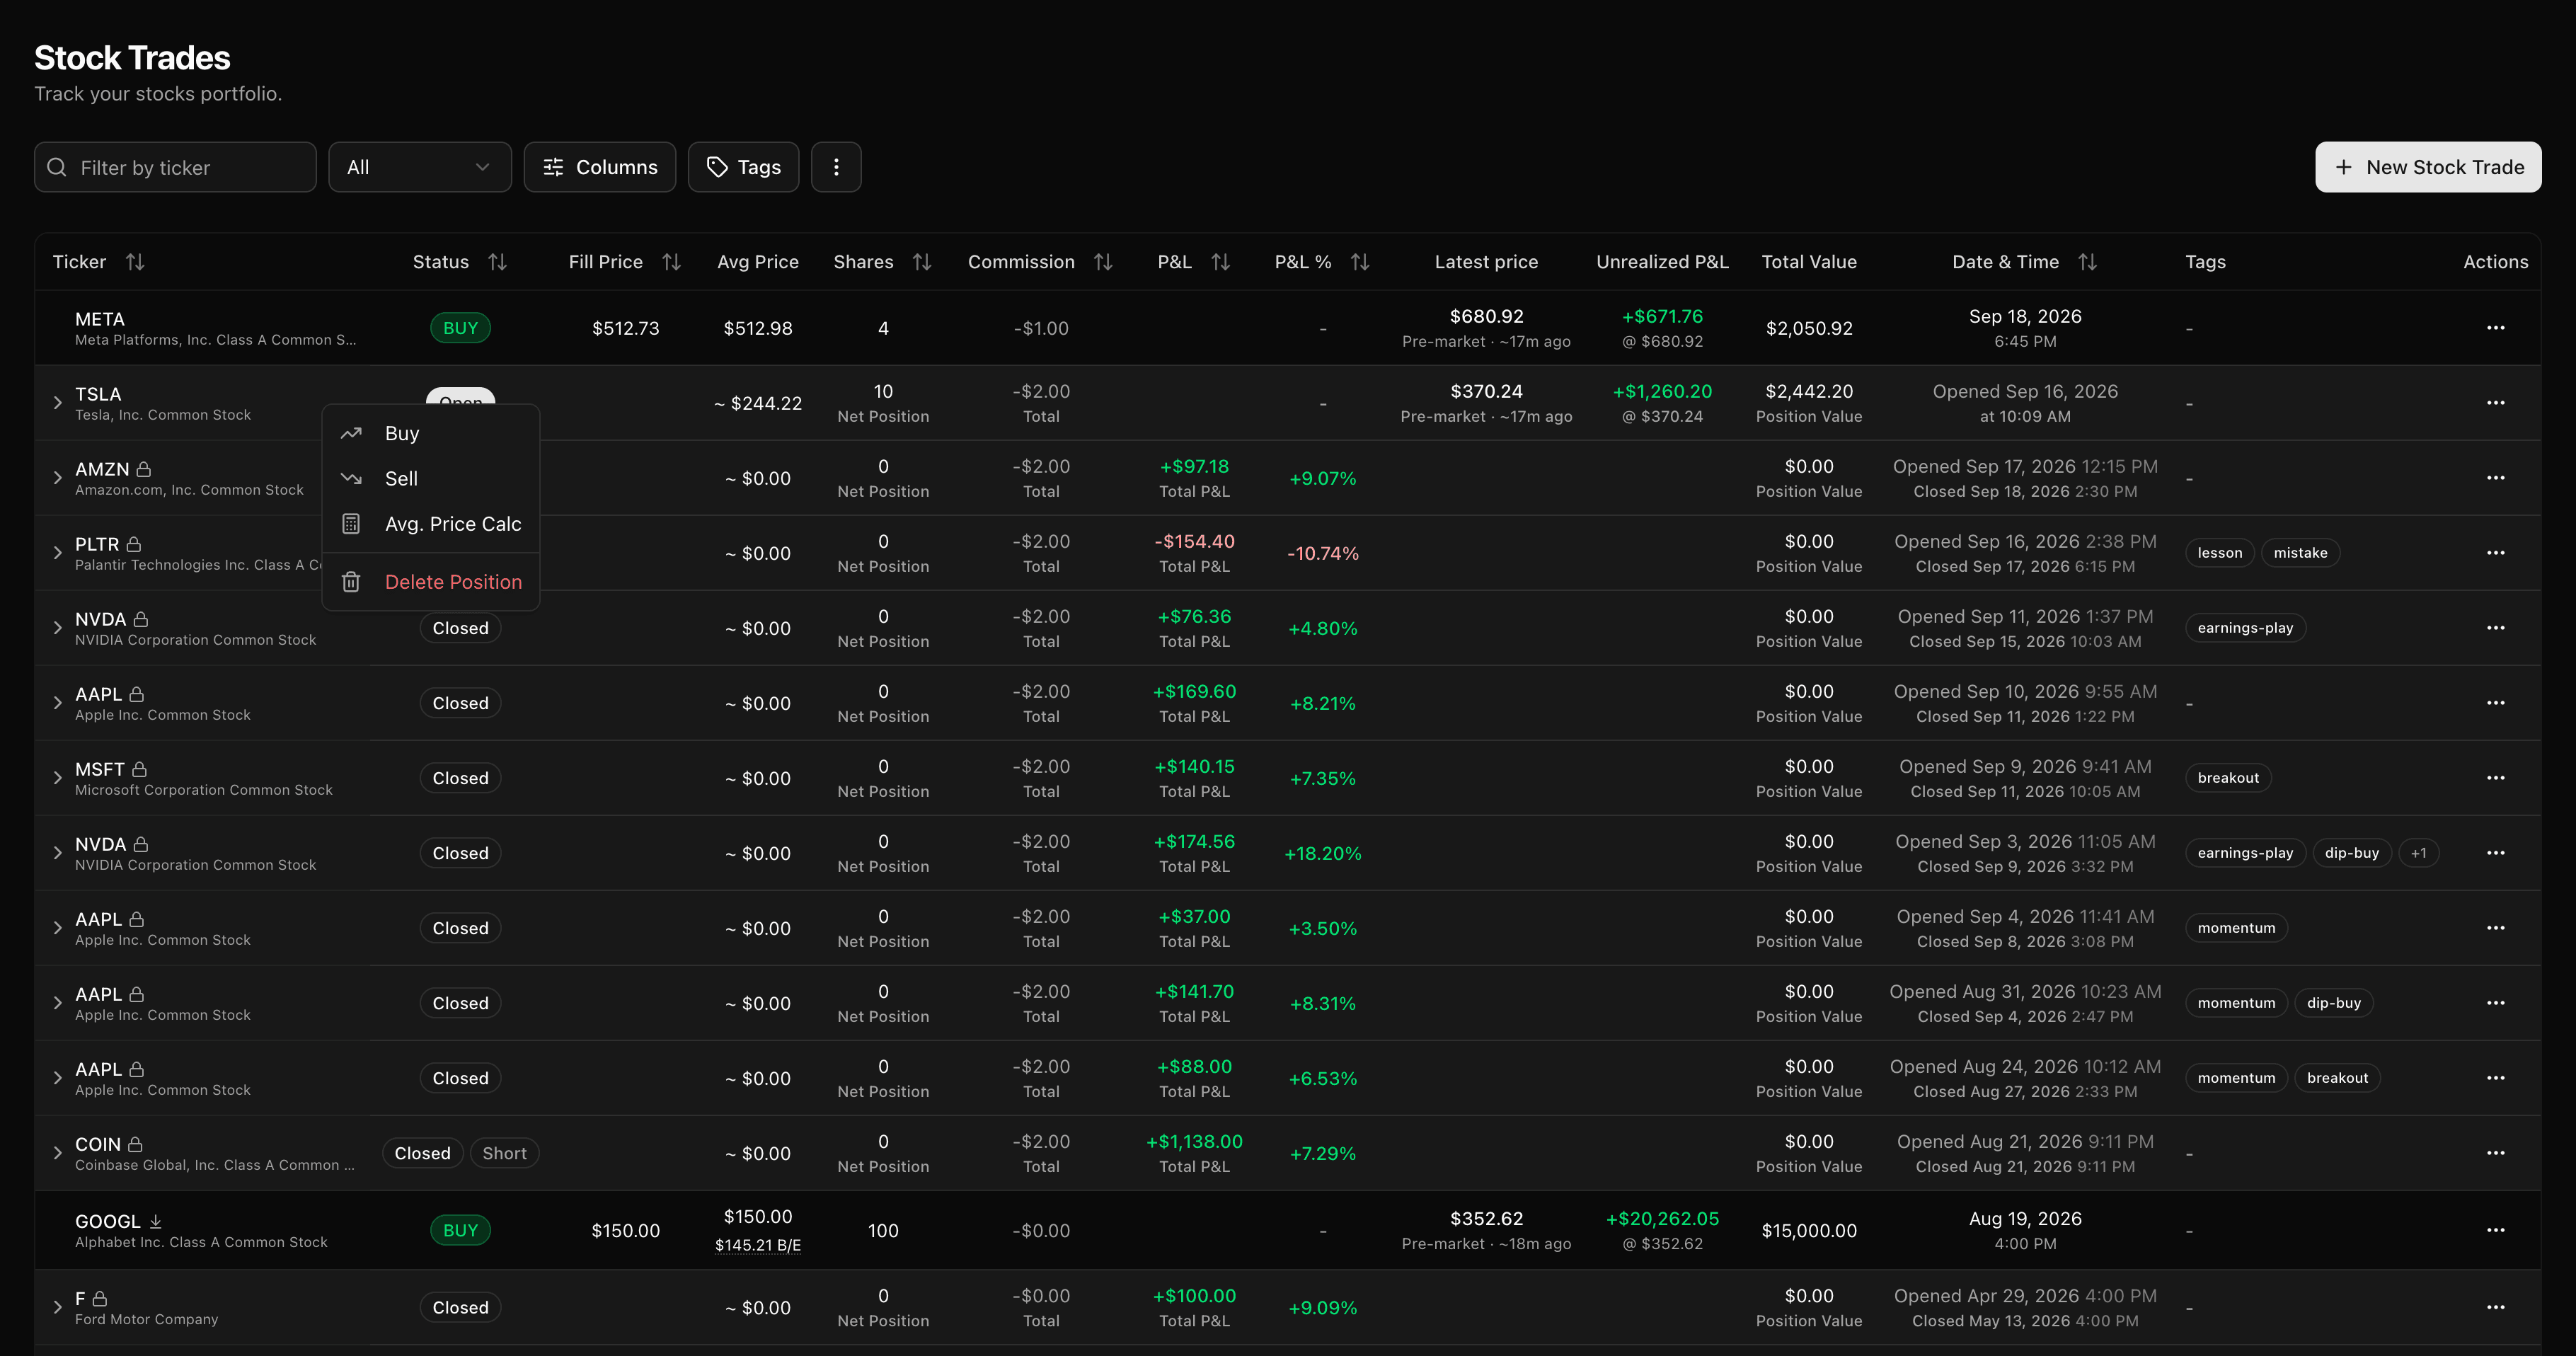Click the -$154.40 P&L on PLTR
2576x1356 pixels.
coord(1194,541)
